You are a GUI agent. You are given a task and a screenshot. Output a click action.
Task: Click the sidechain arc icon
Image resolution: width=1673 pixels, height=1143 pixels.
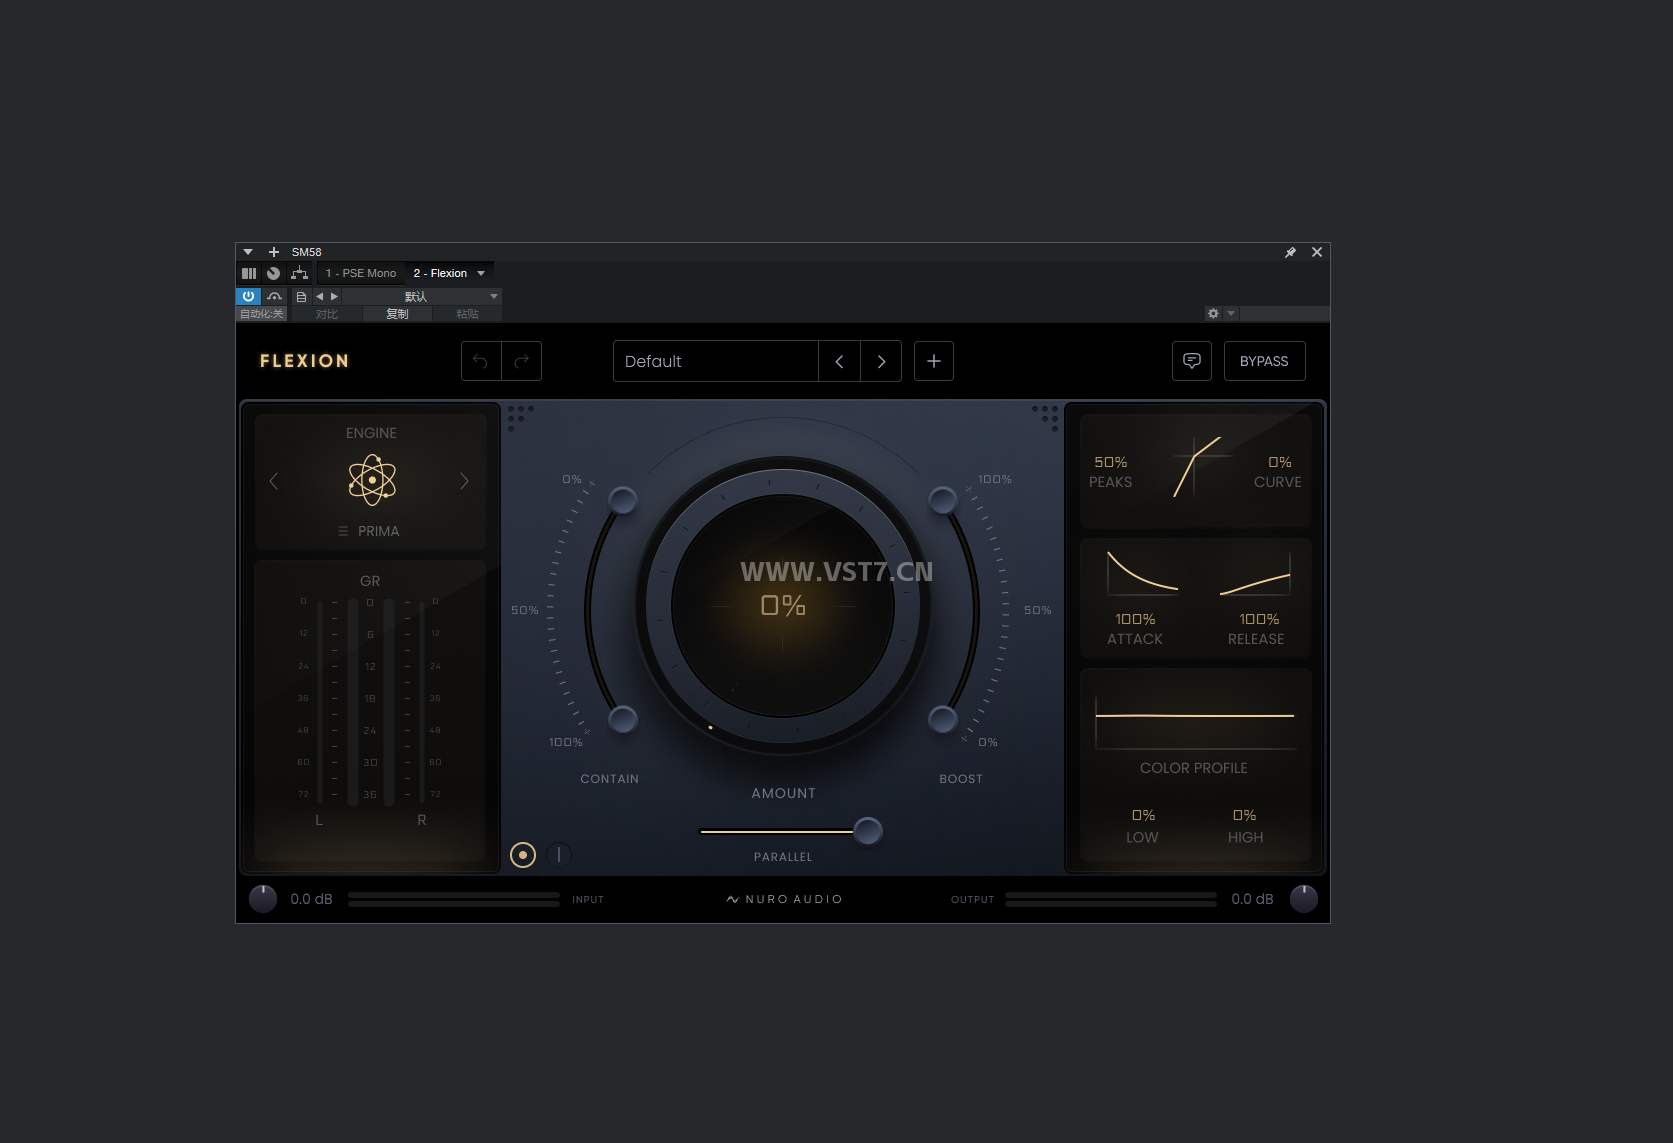coord(274,297)
